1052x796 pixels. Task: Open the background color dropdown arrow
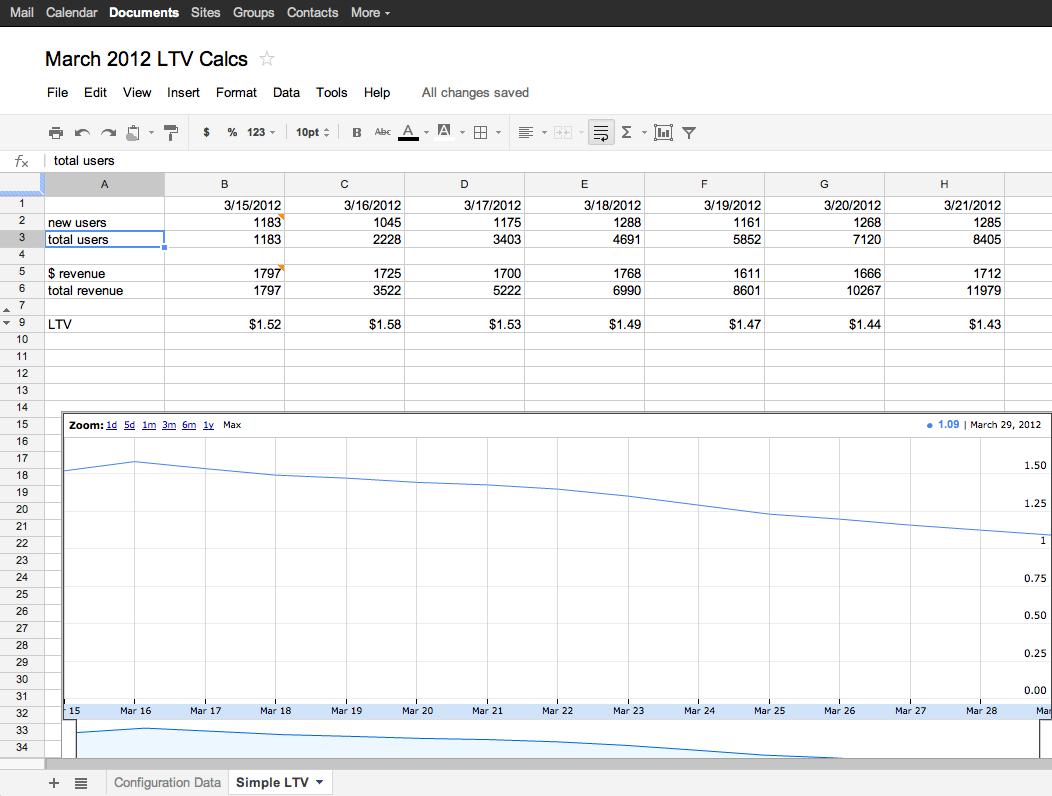[462, 133]
